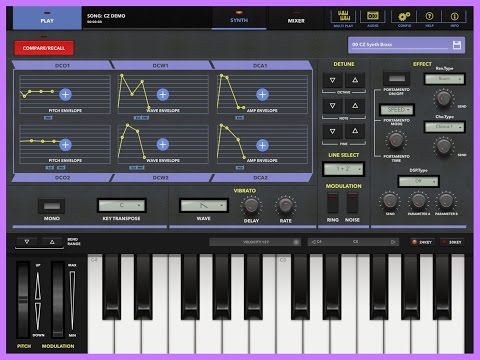Switch to the Play tab
The width and height of the screenshot is (480, 360).
pos(47,18)
